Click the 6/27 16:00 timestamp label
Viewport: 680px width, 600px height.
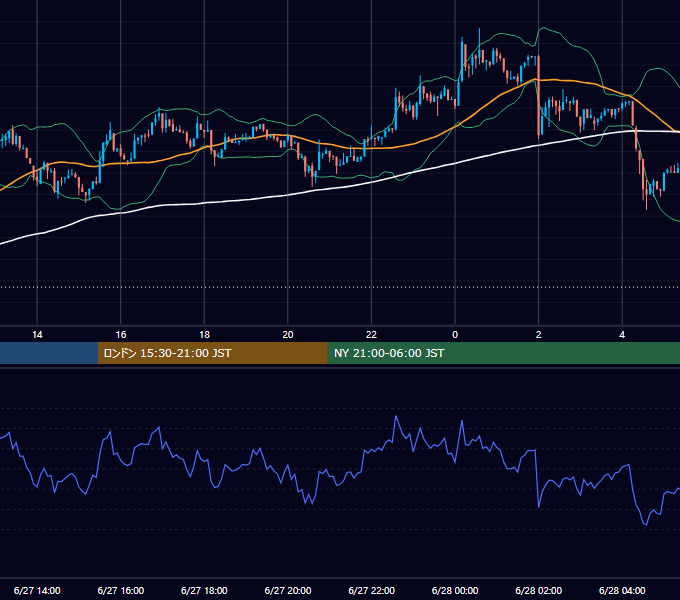click(x=121, y=590)
